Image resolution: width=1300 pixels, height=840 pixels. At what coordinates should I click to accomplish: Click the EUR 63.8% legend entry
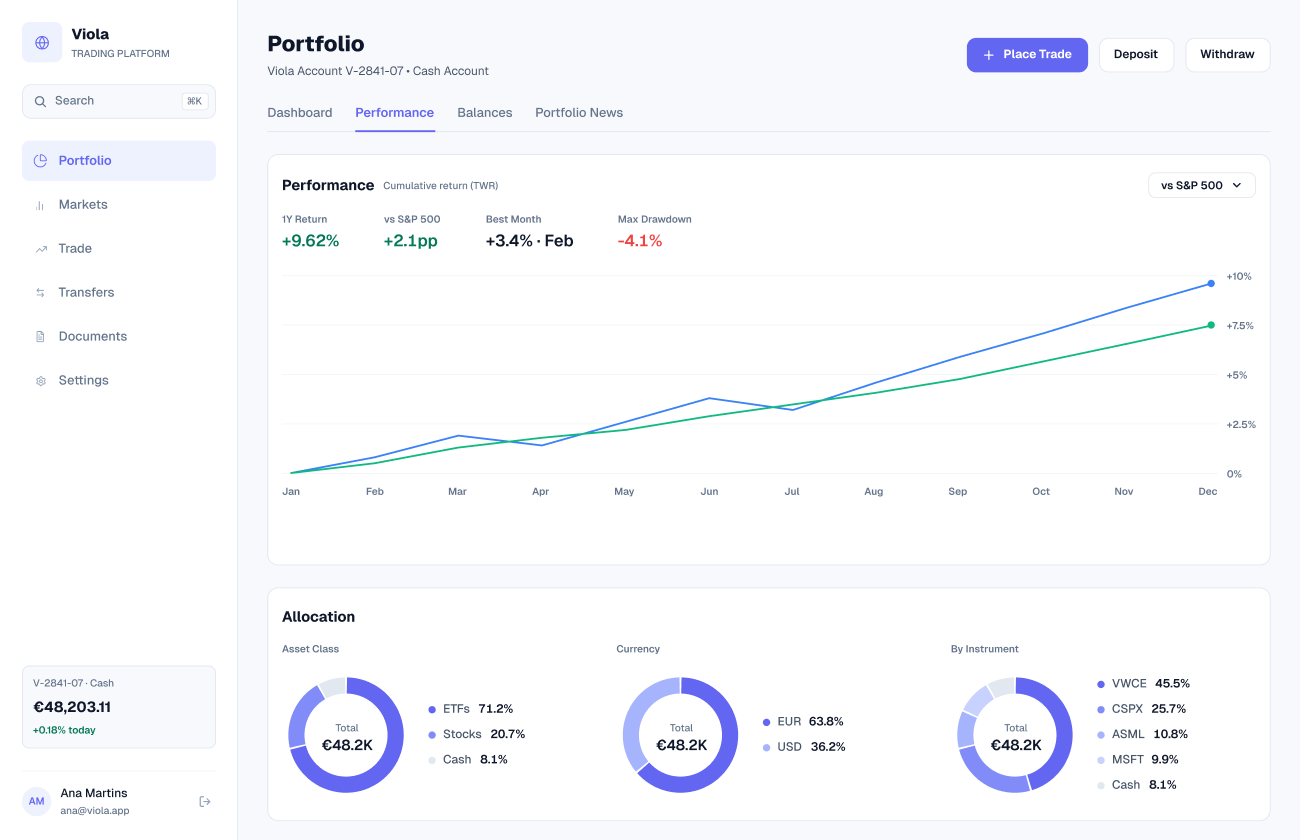coord(803,721)
